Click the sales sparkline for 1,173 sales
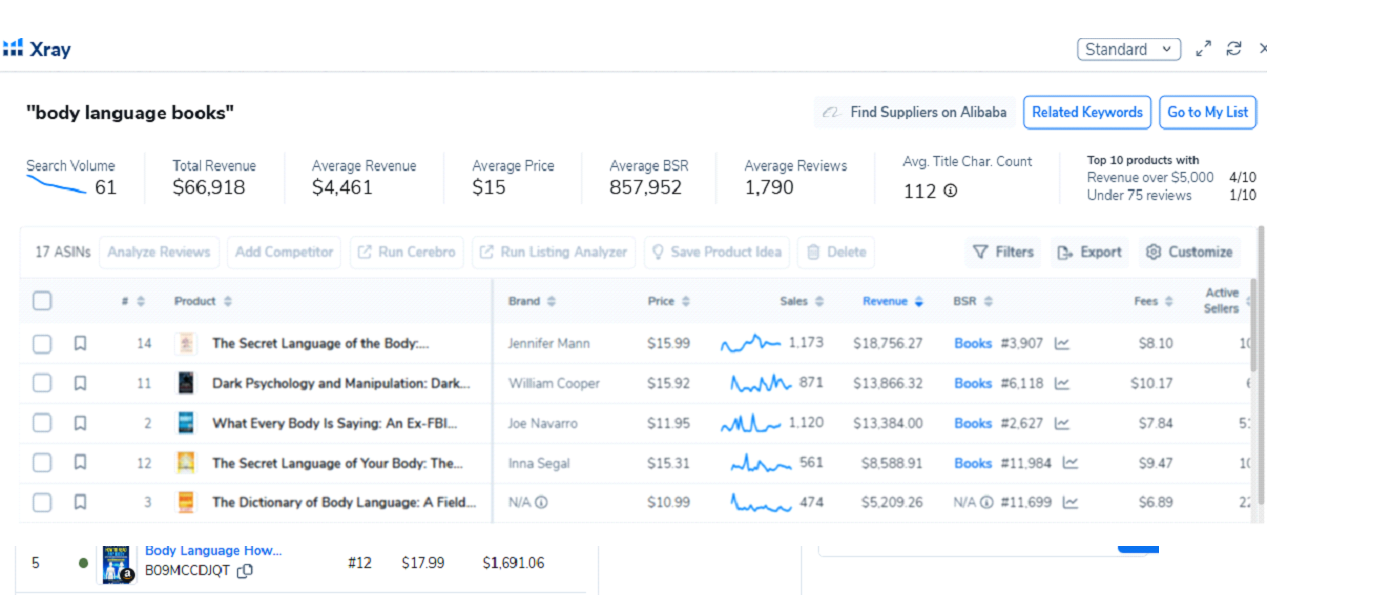Viewport: 1396px width, 595px height. [750, 343]
